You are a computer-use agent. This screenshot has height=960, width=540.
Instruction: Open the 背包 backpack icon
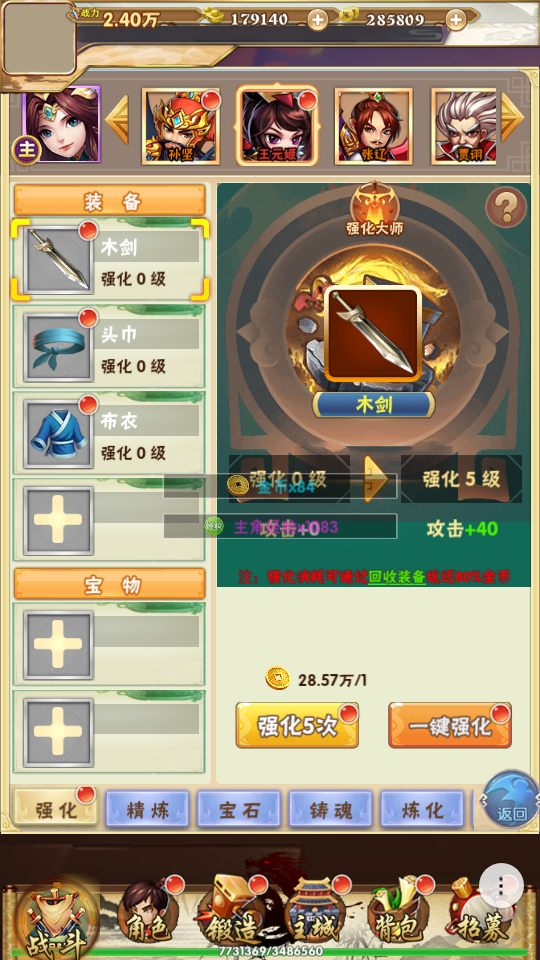(x=398, y=914)
